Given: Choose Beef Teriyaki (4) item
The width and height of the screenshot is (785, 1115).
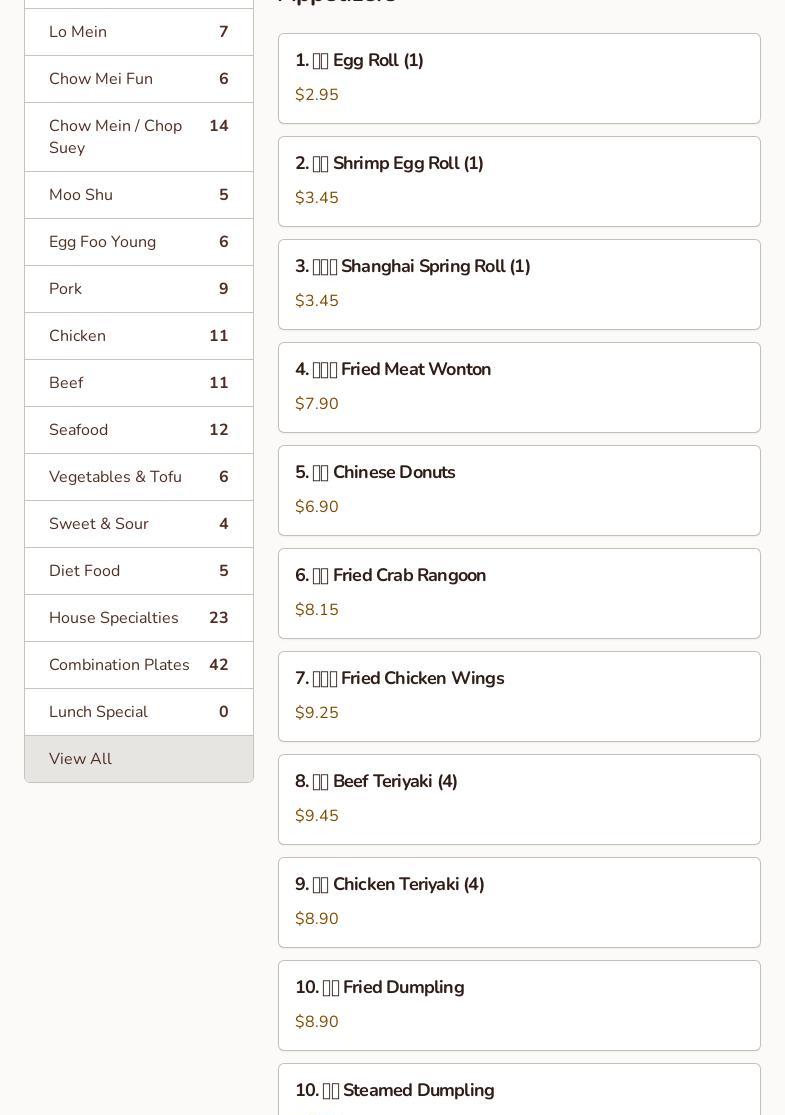Looking at the screenshot, I should [x=519, y=800].
